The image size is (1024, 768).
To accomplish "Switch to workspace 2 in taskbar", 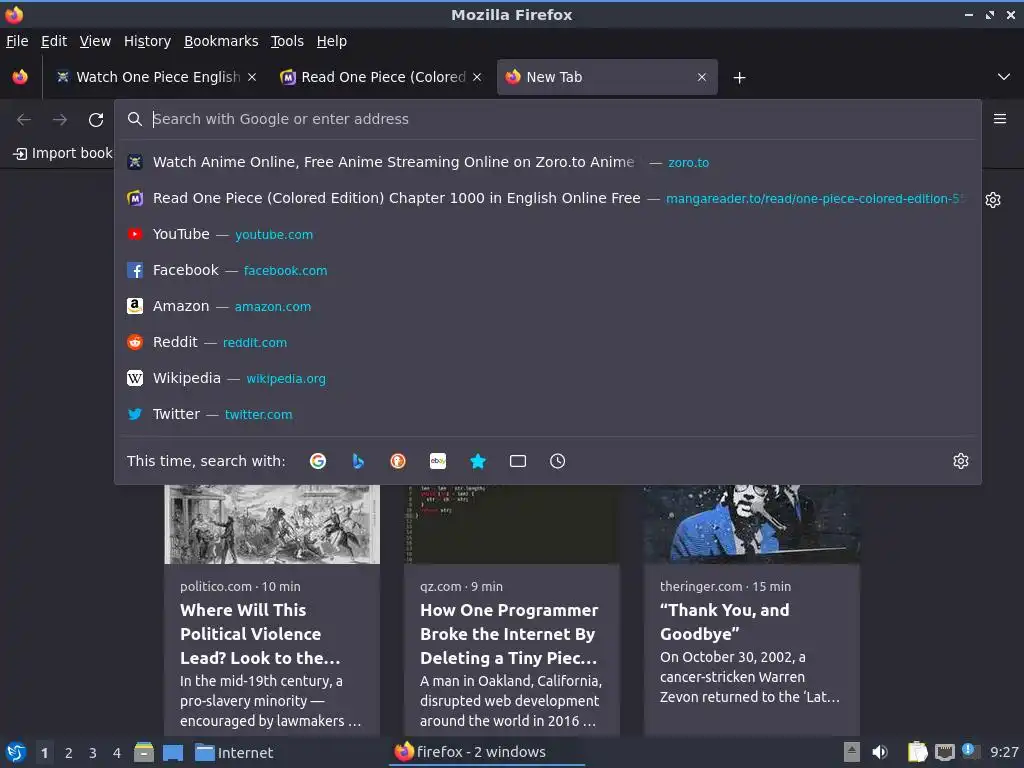I will [x=69, y=753].
